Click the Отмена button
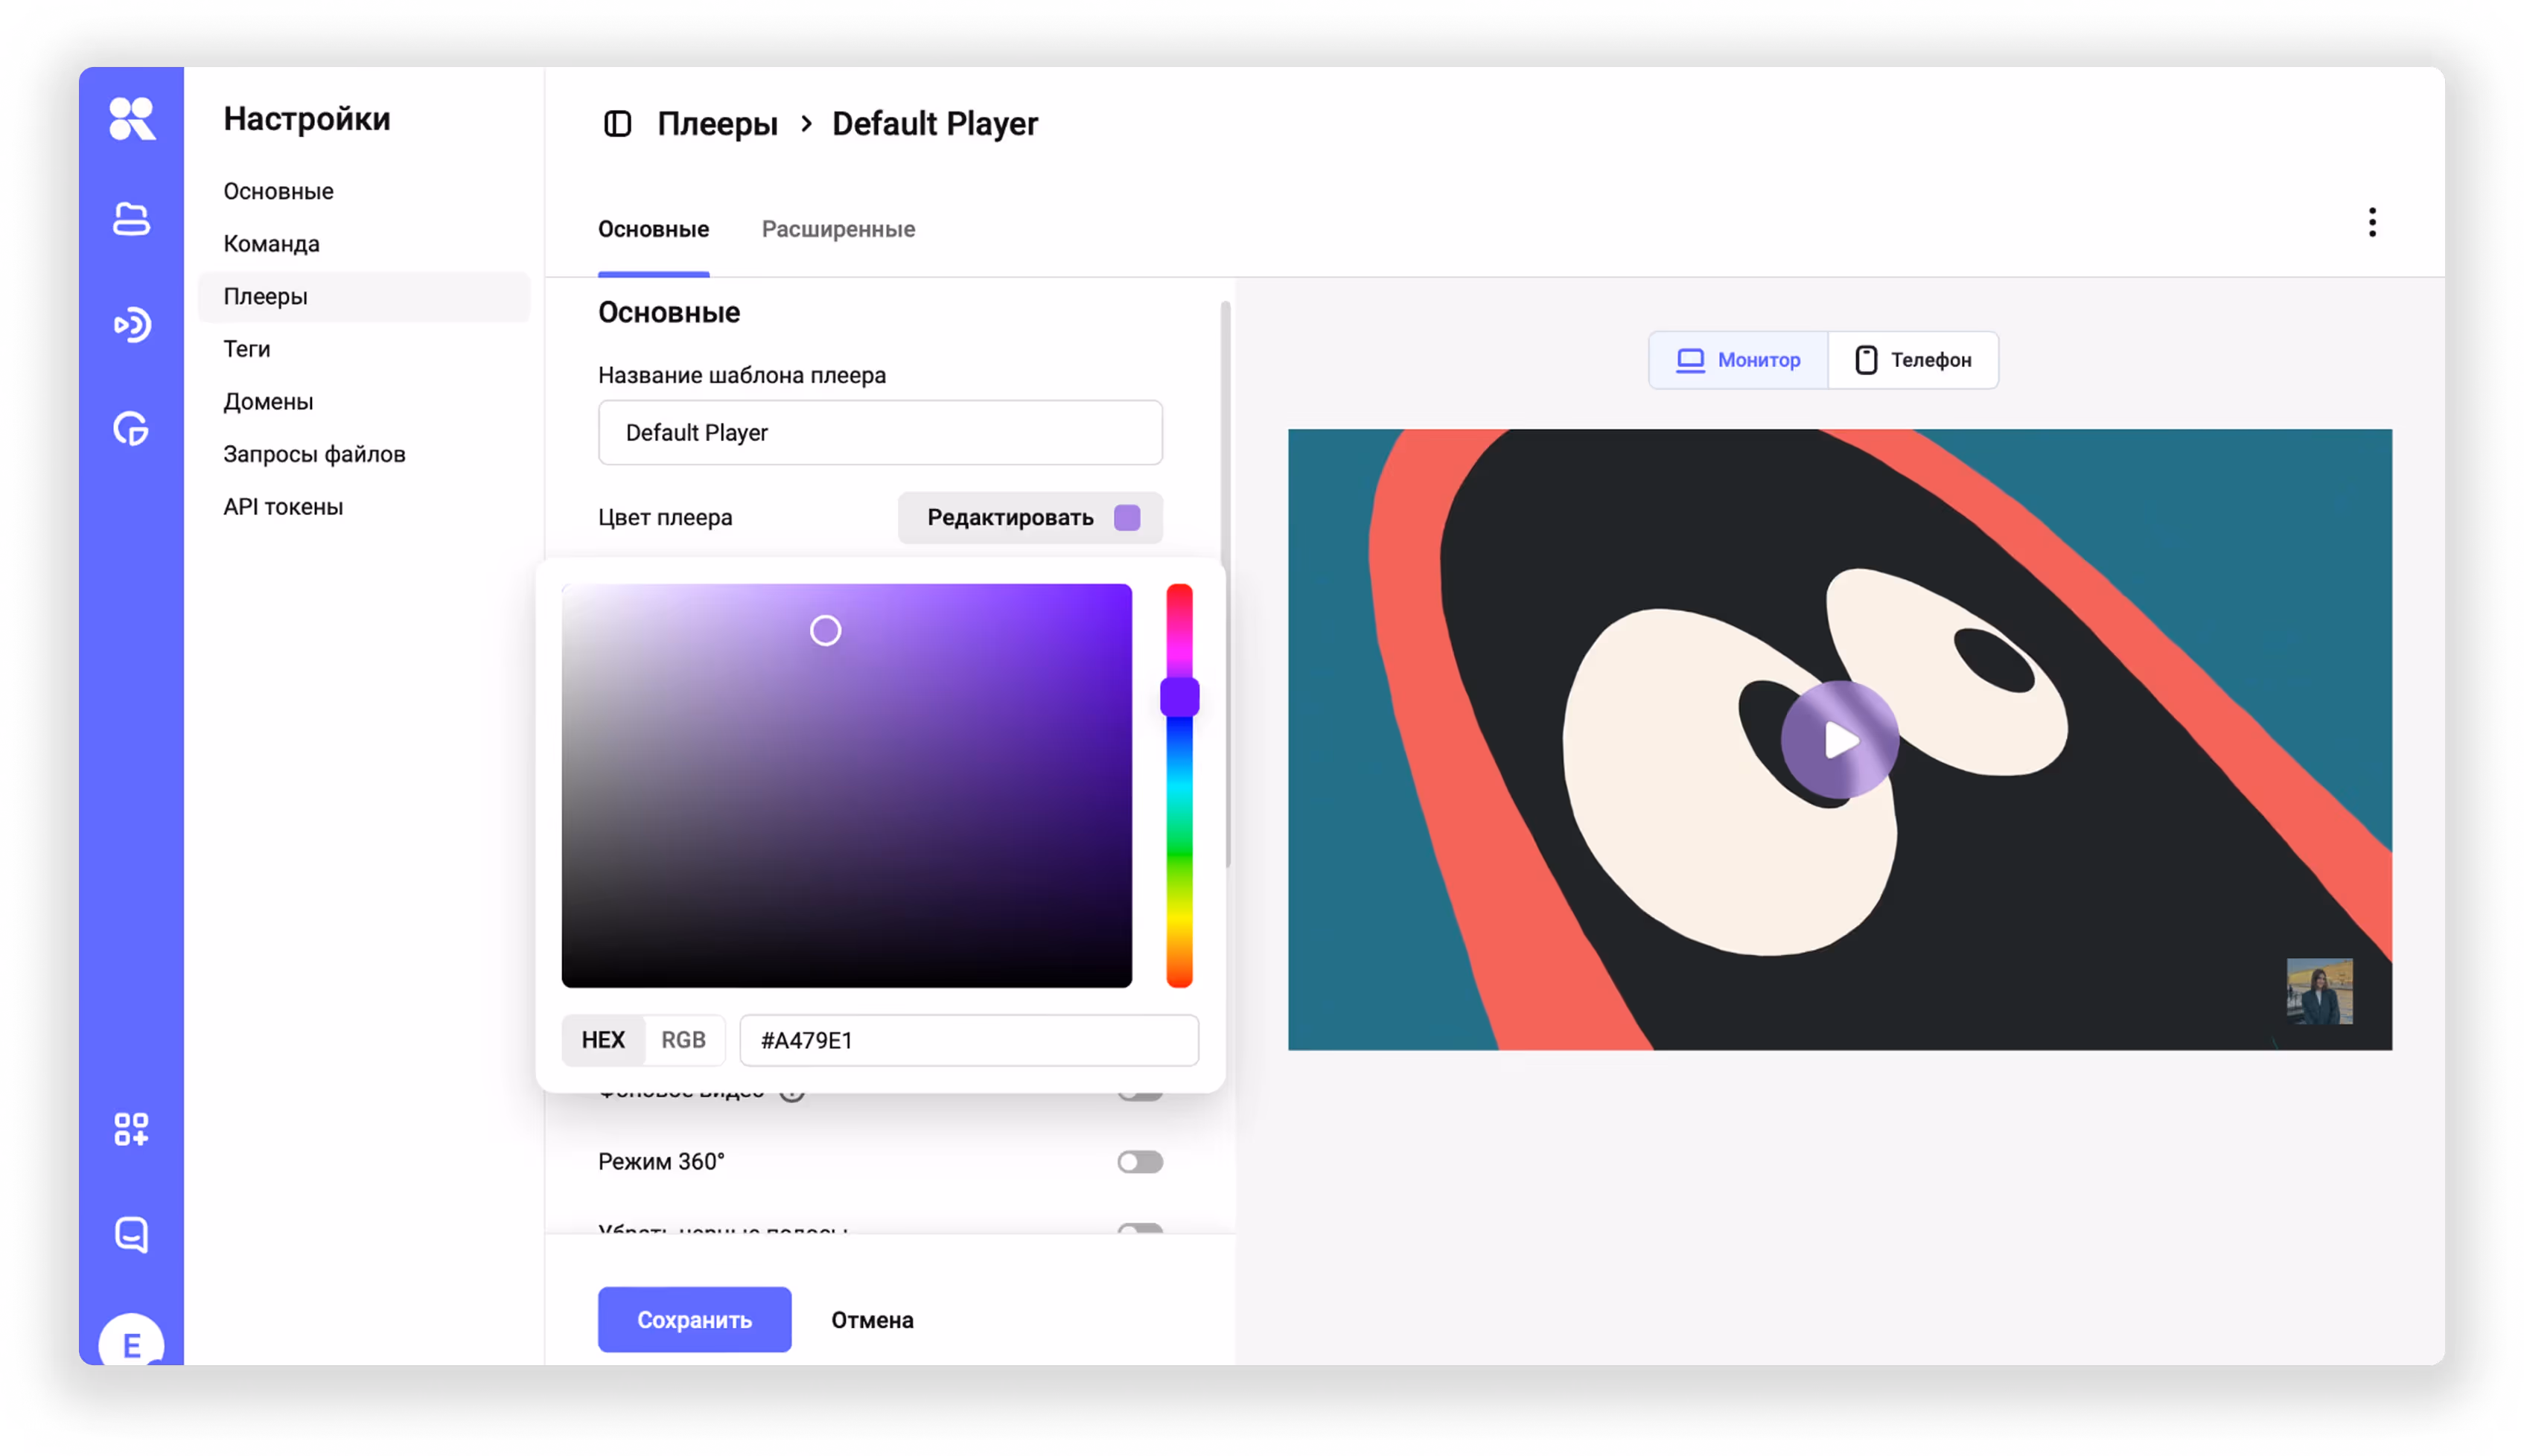This screenshot has width=2524, height=1456. point(872,1320)
